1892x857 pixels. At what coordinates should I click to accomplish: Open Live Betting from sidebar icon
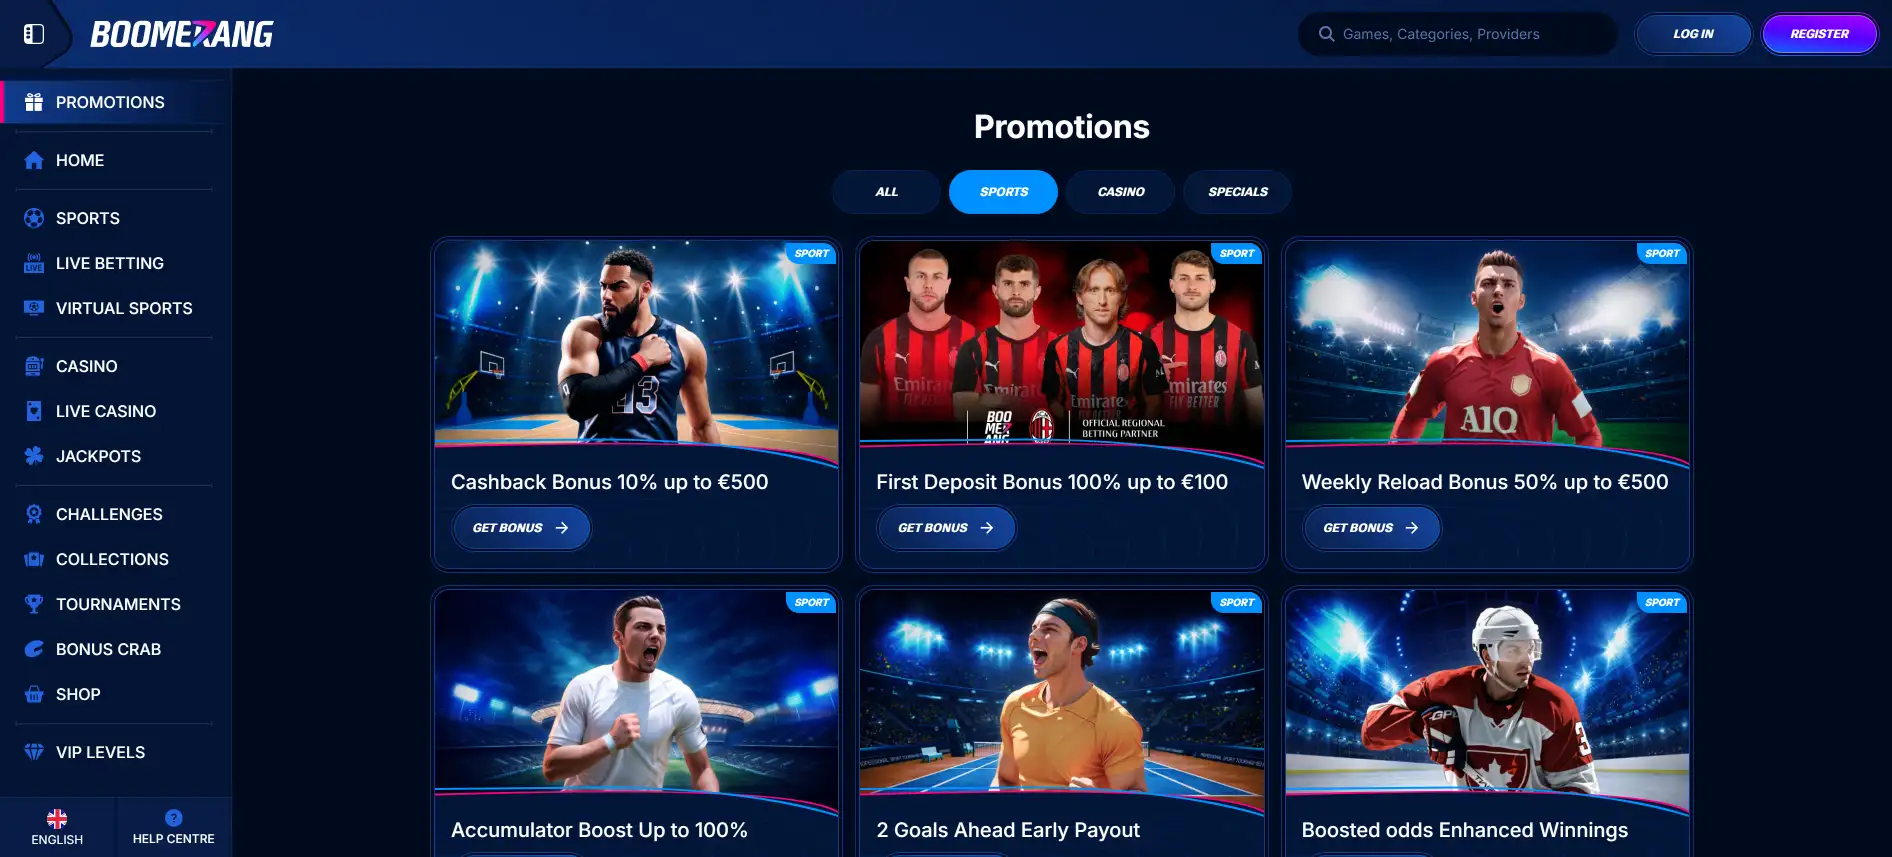[x=34, y=263]
